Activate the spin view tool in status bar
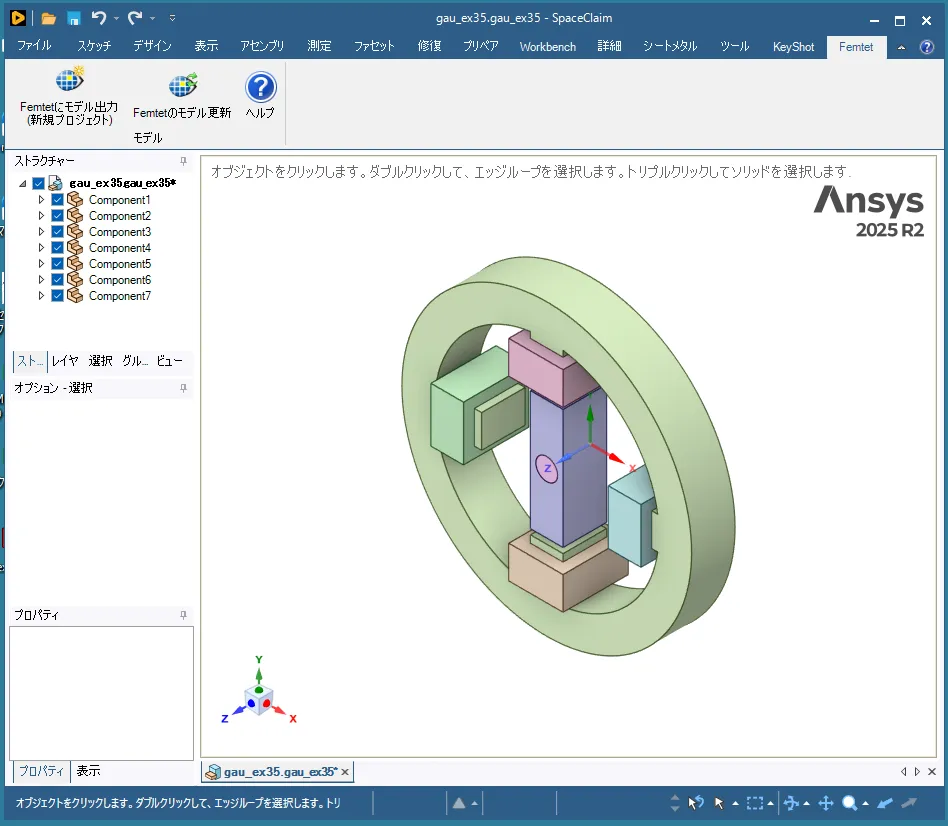 coord(791,803)
